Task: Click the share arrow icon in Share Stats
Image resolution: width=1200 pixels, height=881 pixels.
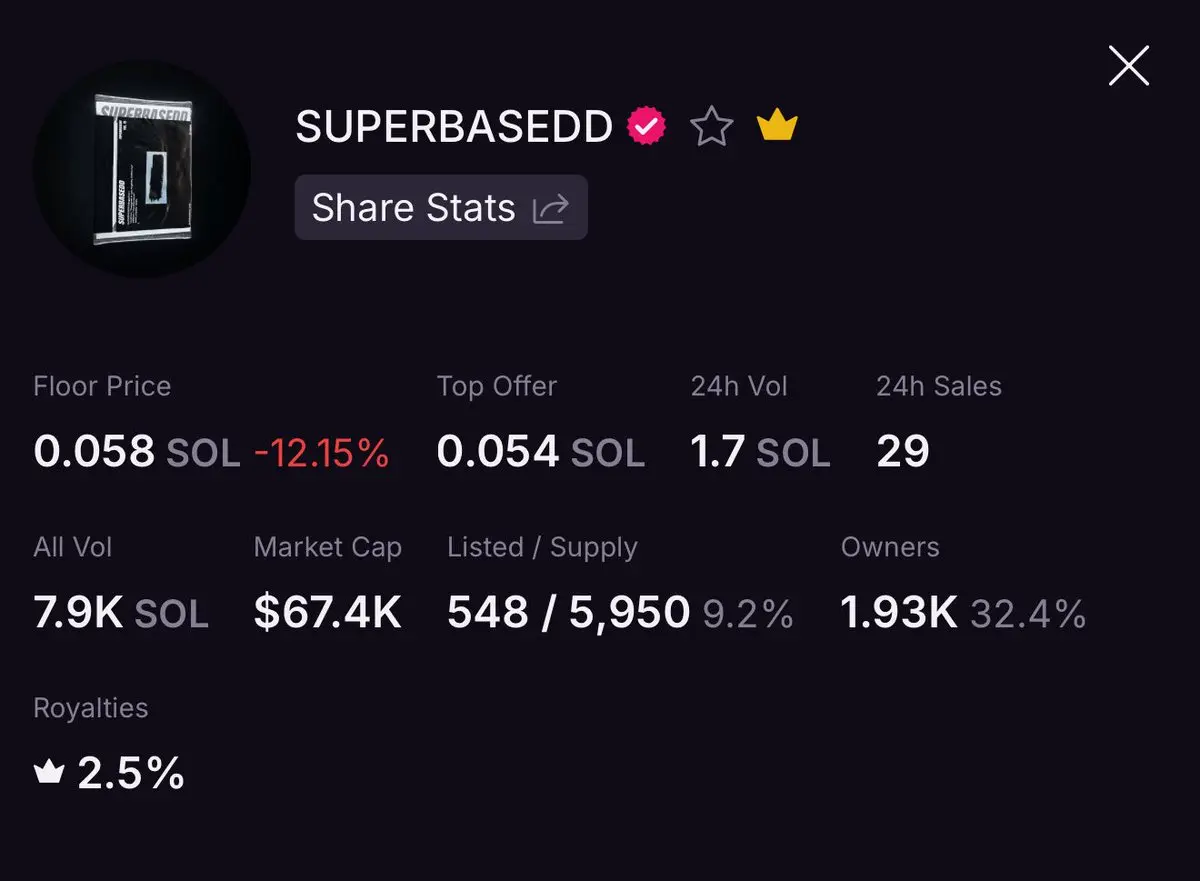Action: pos(551,208)
